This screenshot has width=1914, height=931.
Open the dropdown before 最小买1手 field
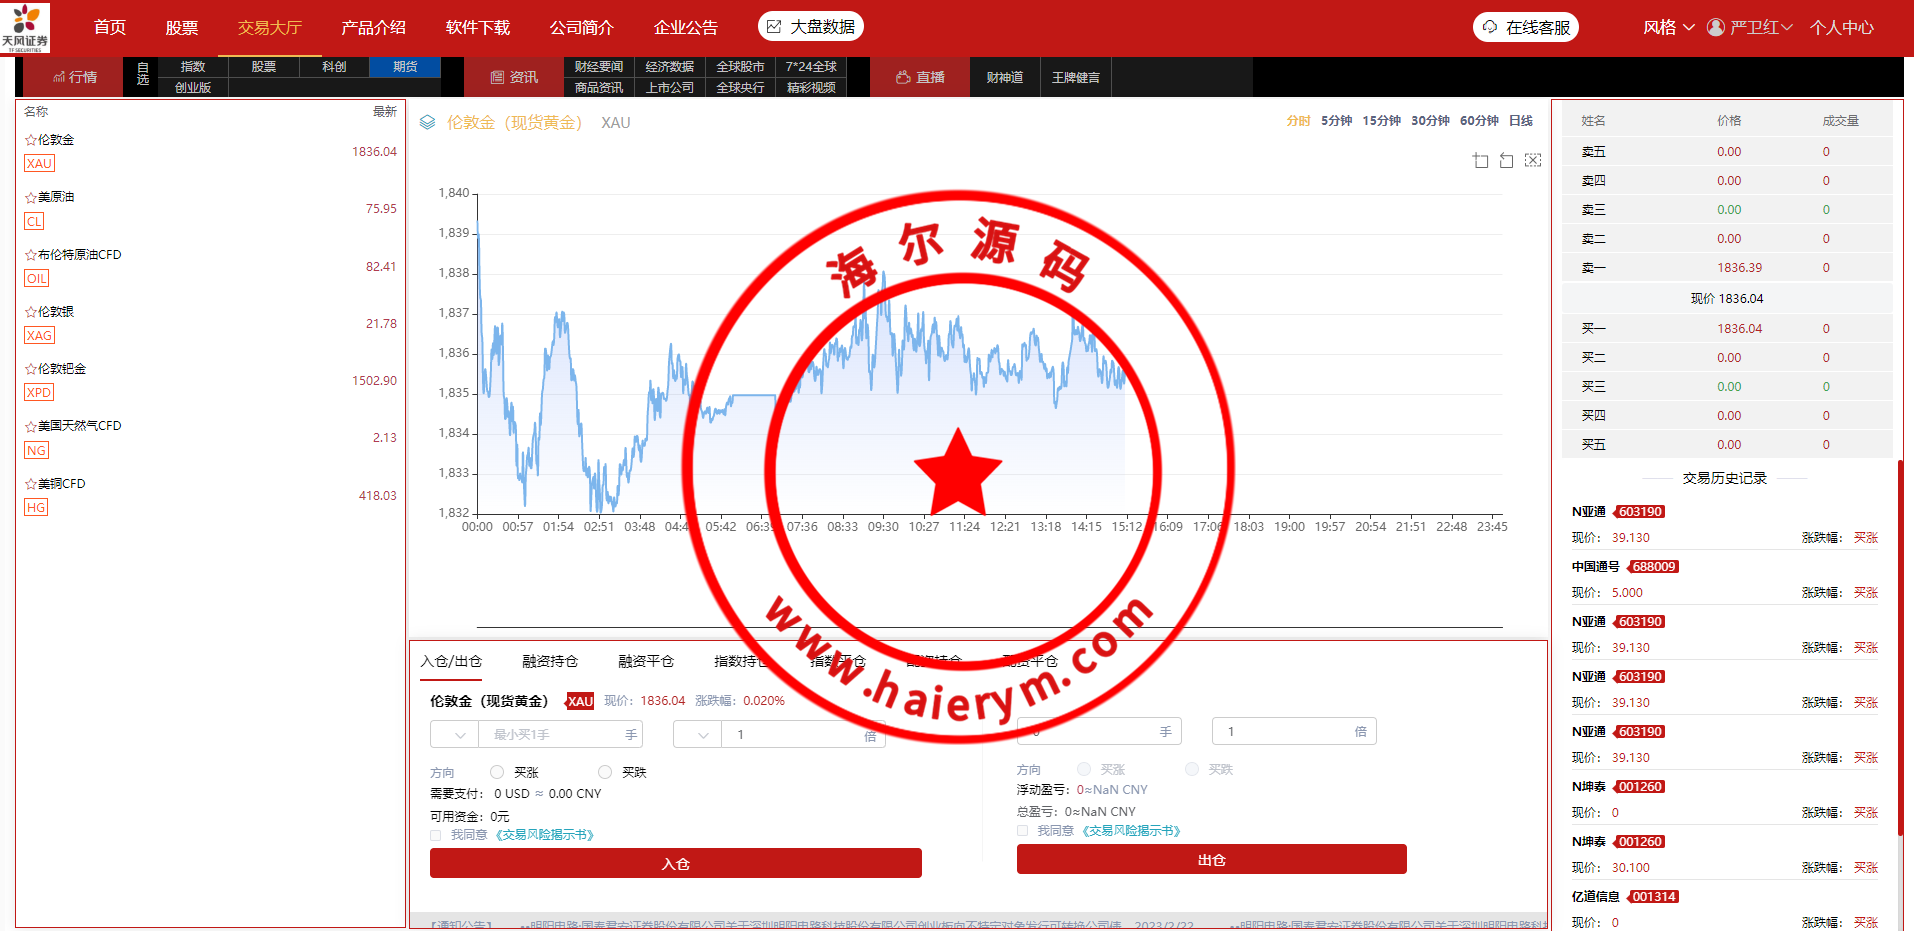point(455,735)
